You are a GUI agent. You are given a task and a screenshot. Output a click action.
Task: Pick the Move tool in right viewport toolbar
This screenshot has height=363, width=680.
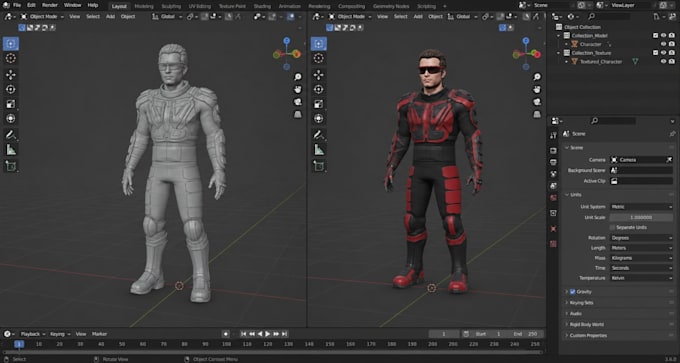(319, 75)
